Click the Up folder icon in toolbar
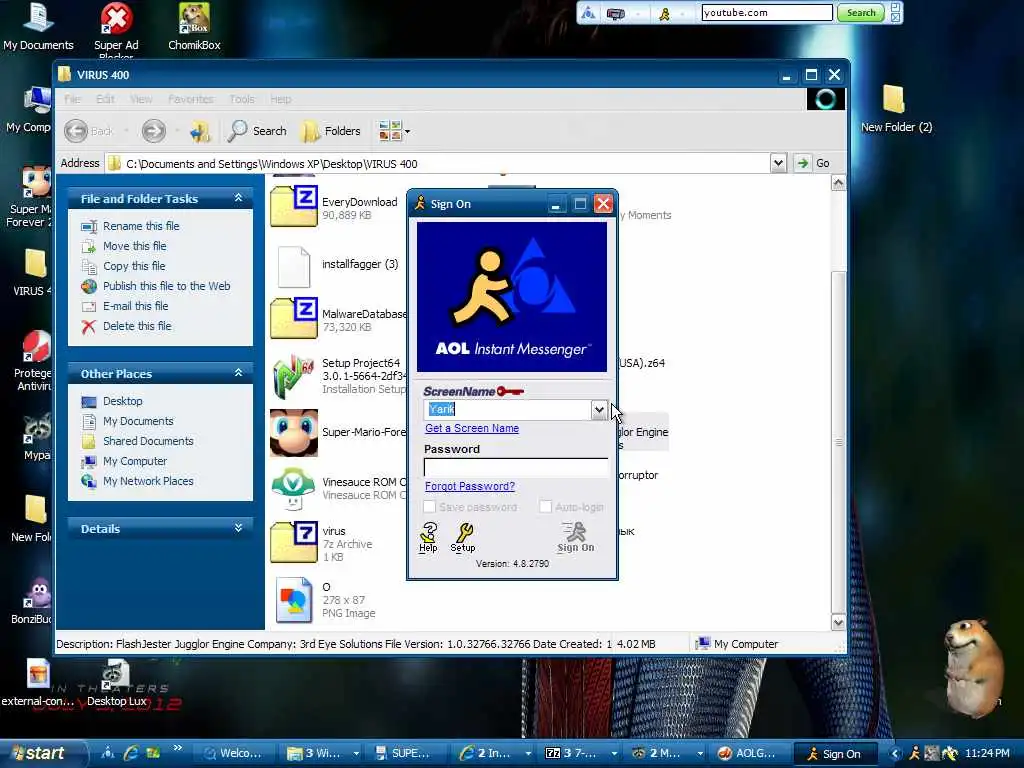The width and height of the screenshot is (1024, 768). 200,131
